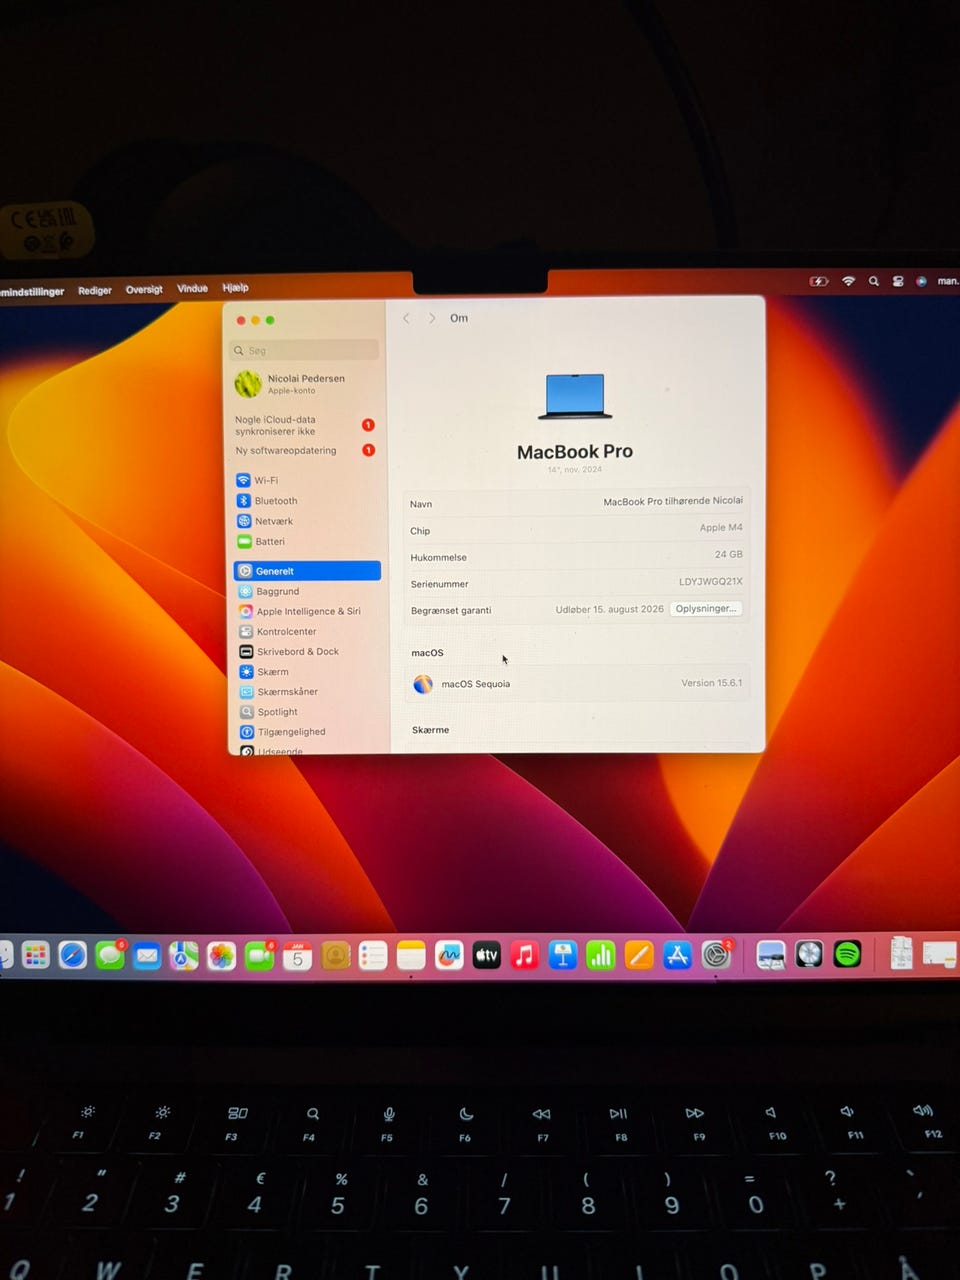
Task: Click the Version 15.6.1 text
Action: [x=712, y=683]
